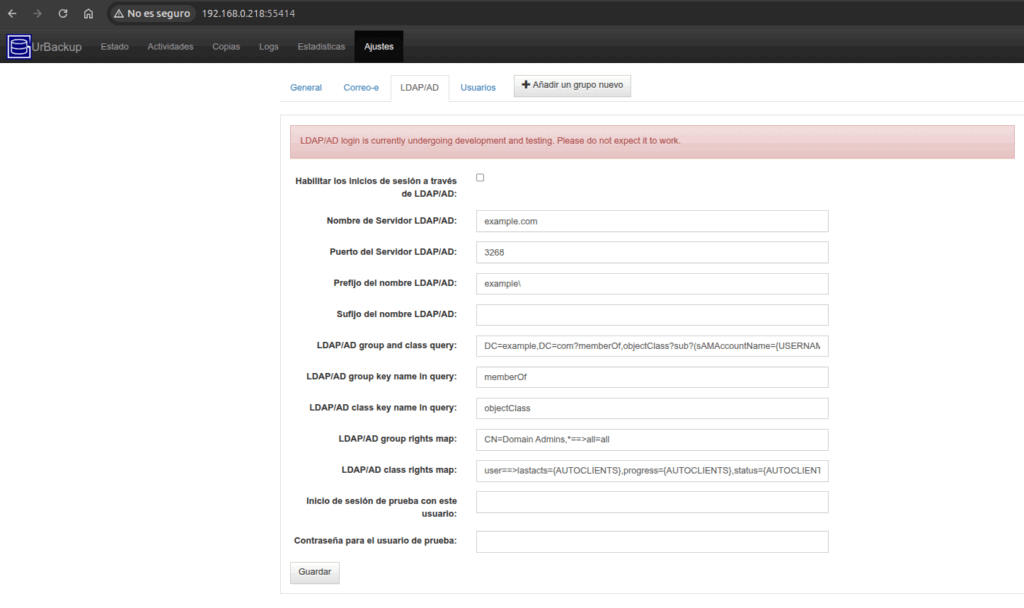Viewport: 1024px width, 608px height.
Task: Click the browser forward arrow
Action: coord(38,14)
